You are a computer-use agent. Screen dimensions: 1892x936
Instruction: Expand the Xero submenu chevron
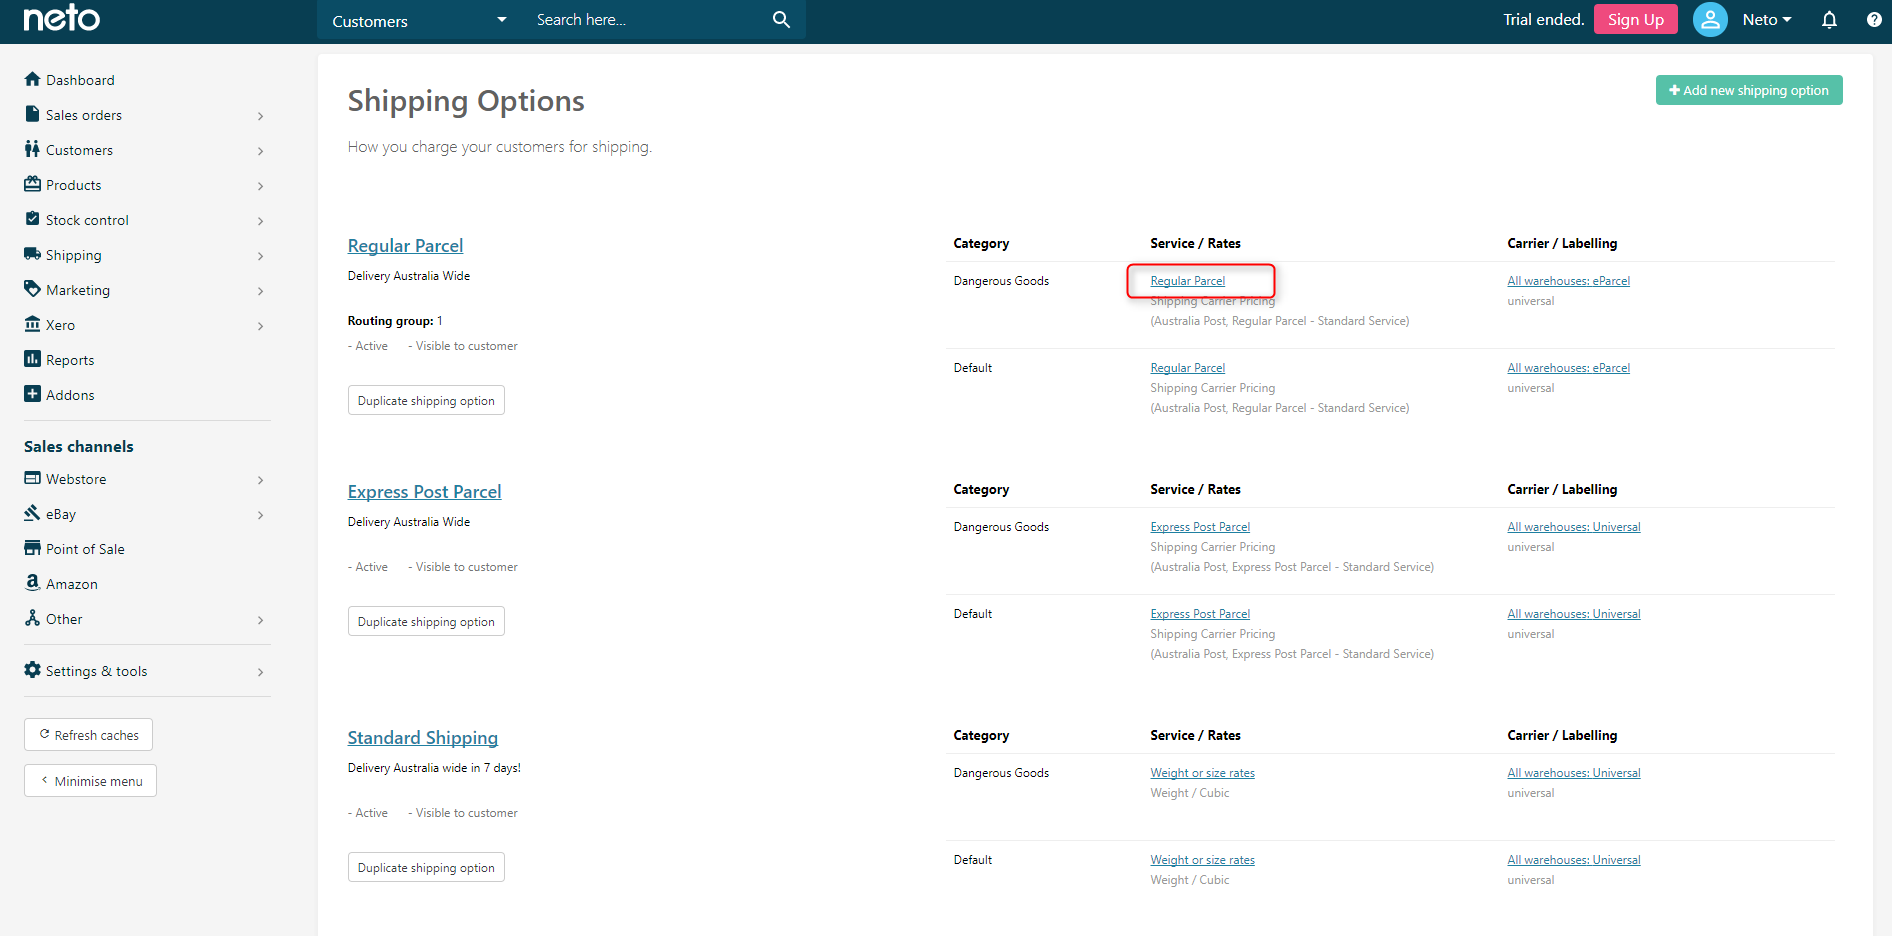260,326
